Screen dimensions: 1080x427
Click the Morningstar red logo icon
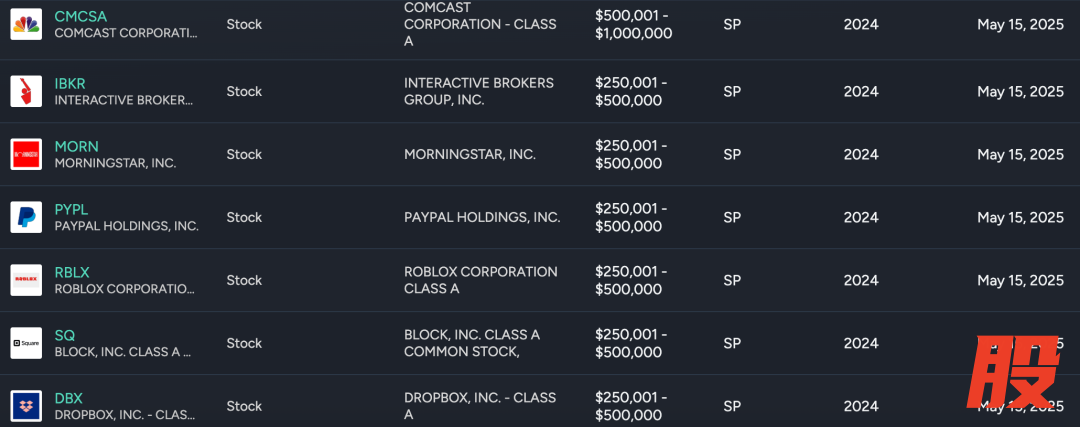coord(26,154)
